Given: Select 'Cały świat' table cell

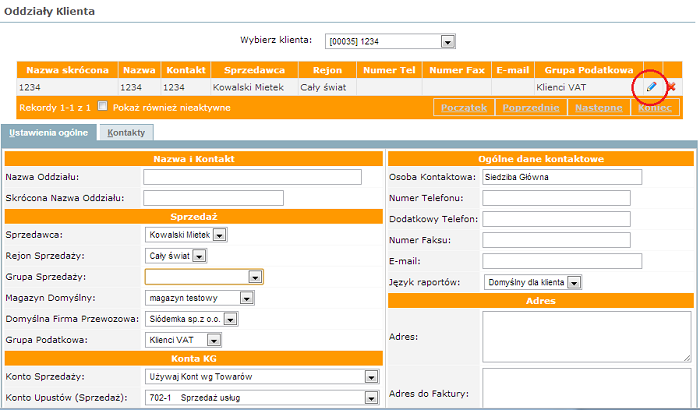Looking at the screenshot, I should (x=327, y=87).
